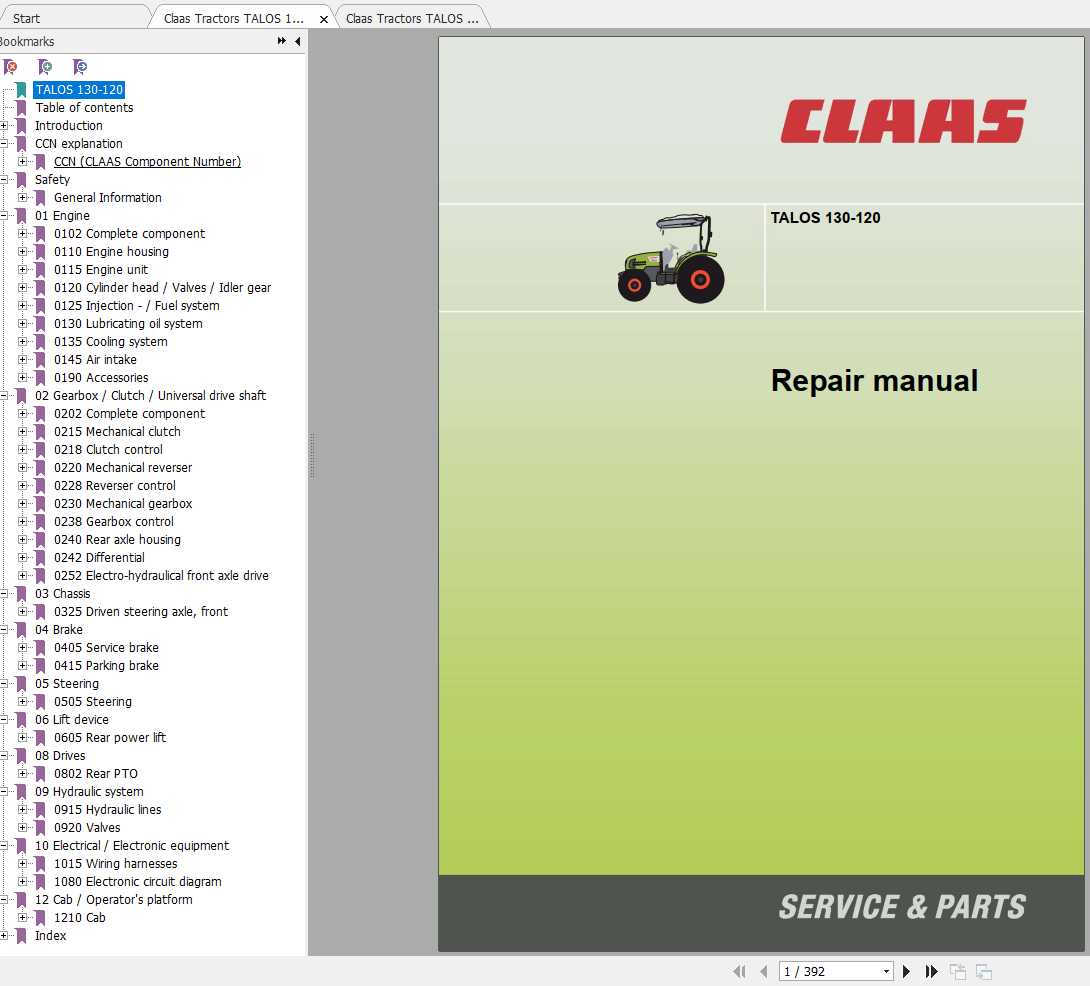Image resolution: width=1090 pixels, height=986 pixels.
Task: Collapse the 09 Hydraulic system section
Action: 4,791
